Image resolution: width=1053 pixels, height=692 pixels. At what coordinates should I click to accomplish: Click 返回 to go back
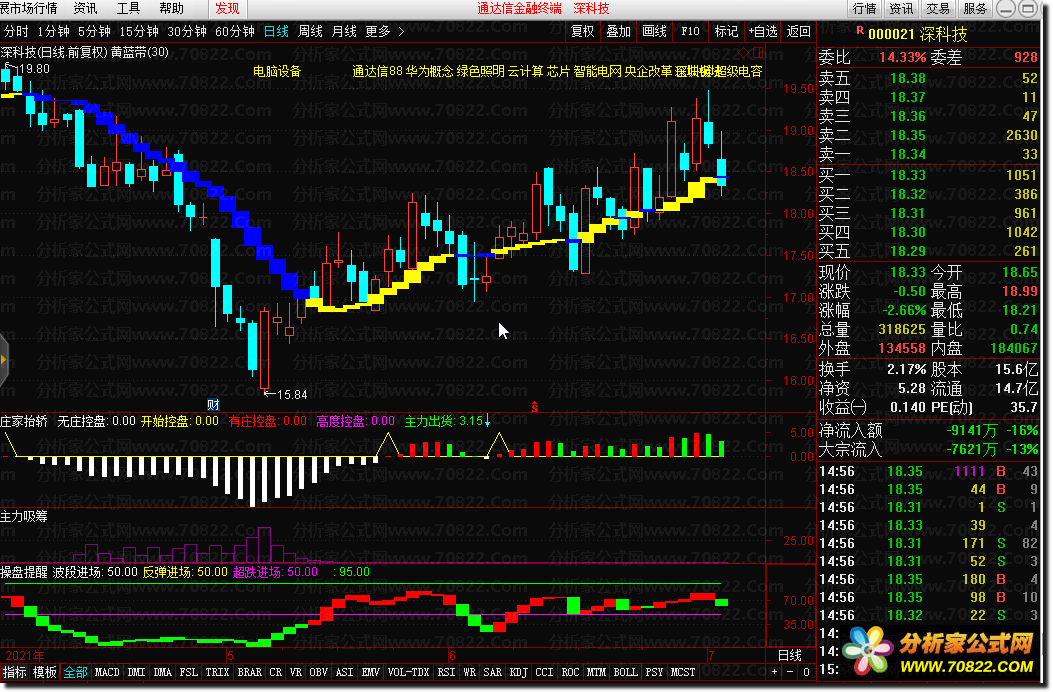pyautogui.click(x=798, y=32)
